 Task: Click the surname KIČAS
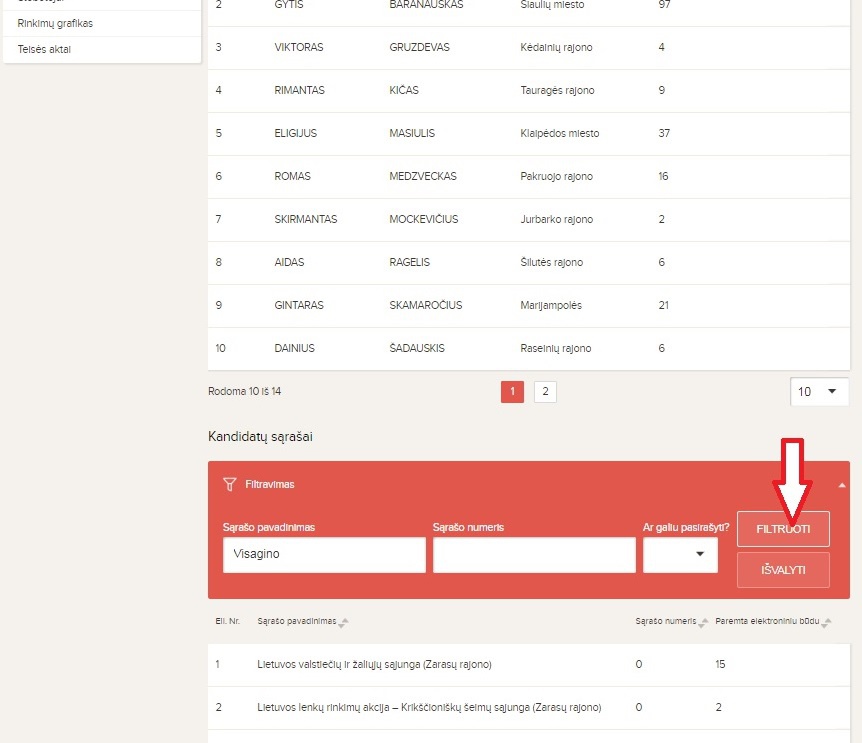pyautogui.click(x=404, y=90)
